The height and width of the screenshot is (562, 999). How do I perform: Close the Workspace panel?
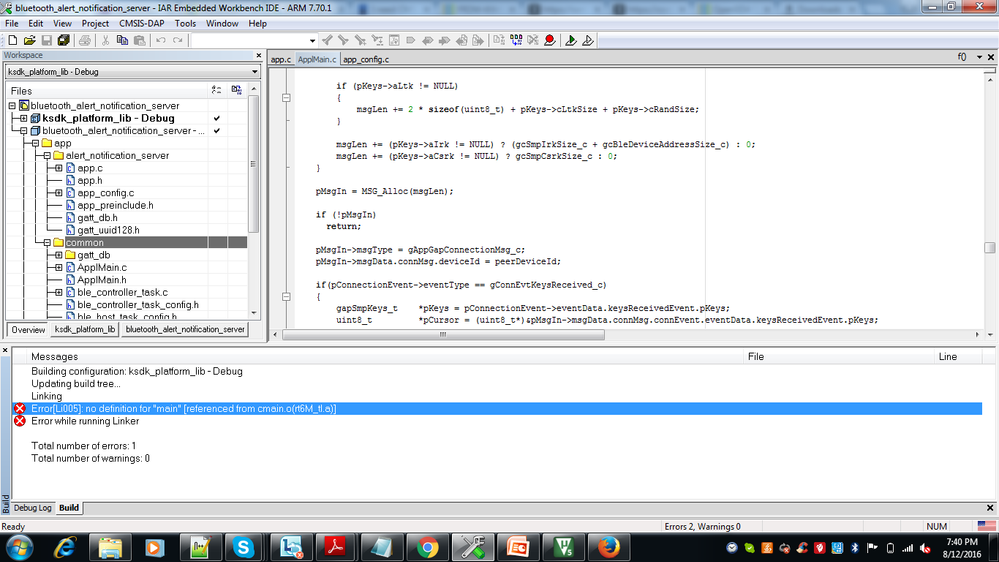click(259, 55)
